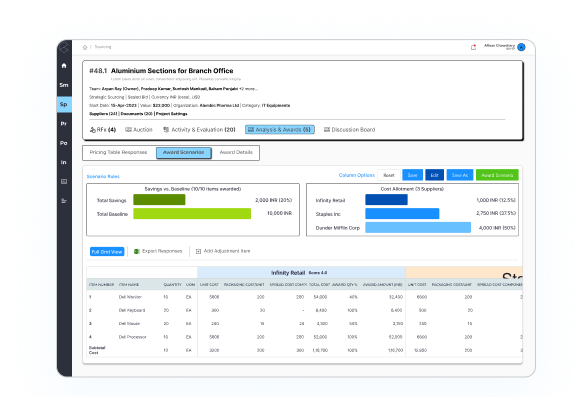Open the Suppliers (24) link

103,114
